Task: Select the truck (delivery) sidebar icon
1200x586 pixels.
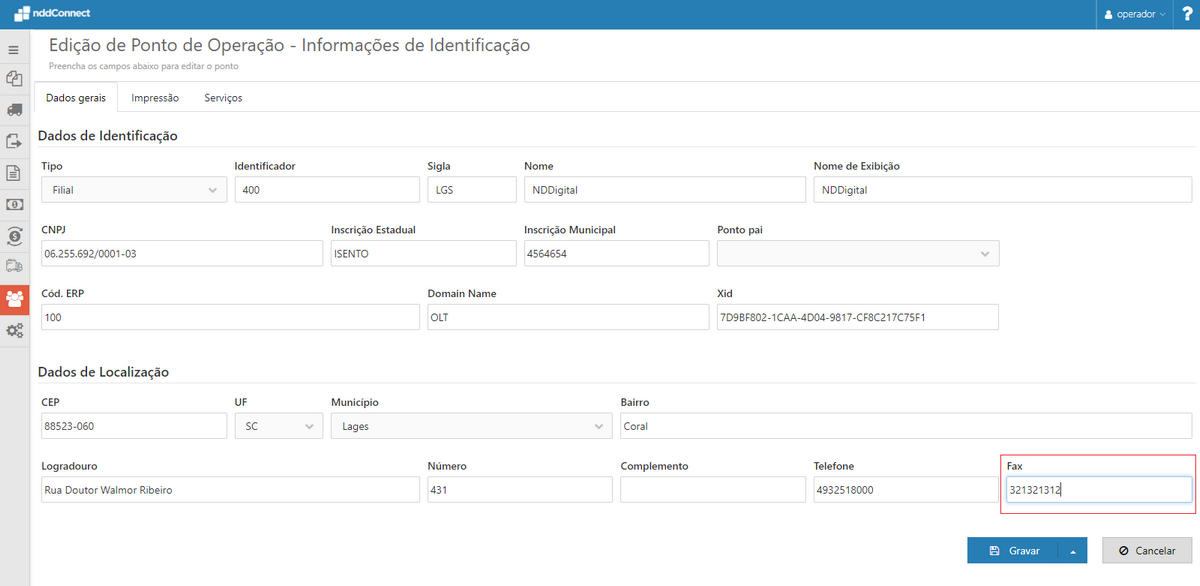Action: [13, 110]
